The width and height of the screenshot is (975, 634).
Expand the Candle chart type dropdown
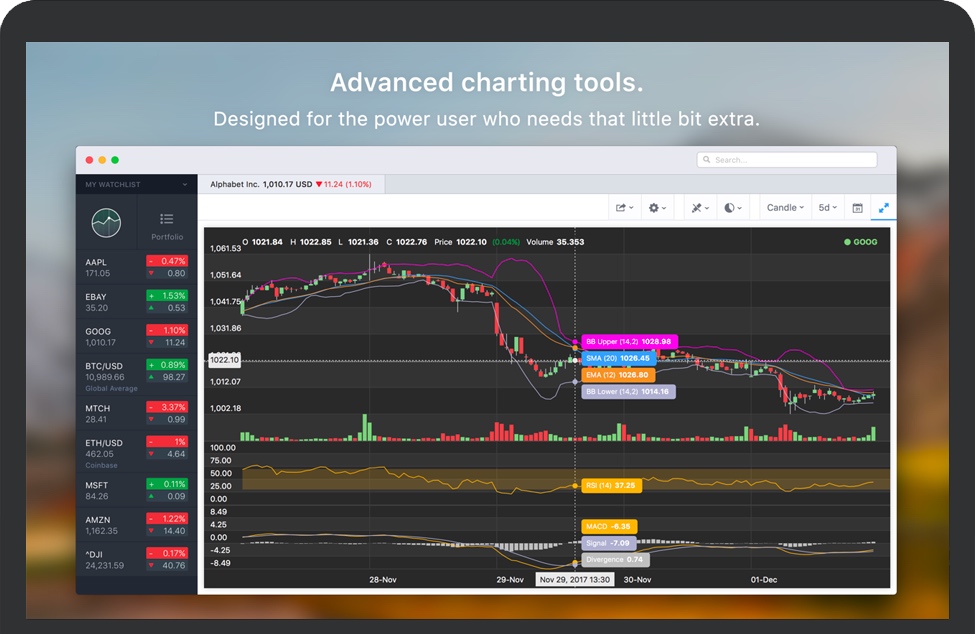tap(785, 208)
